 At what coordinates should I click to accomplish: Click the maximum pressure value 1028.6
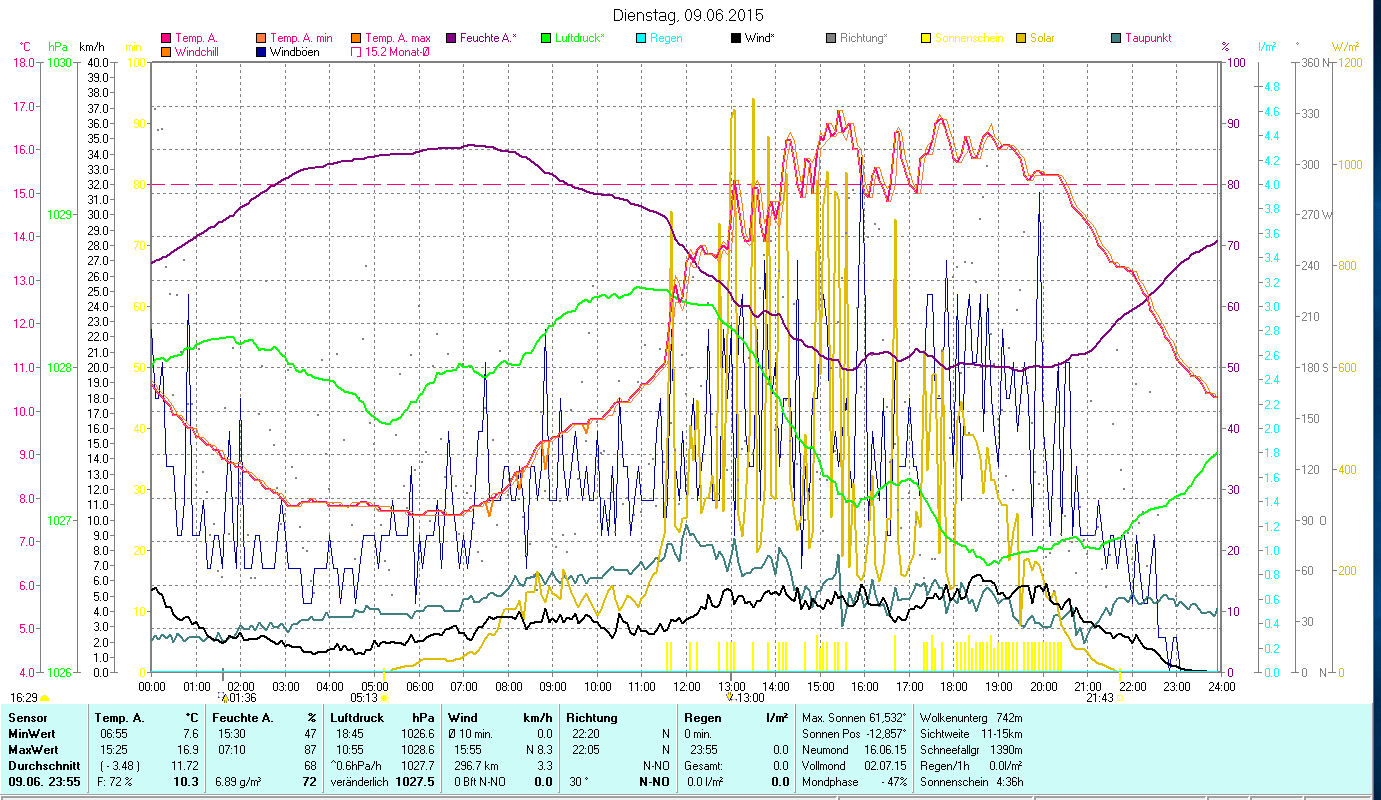pos(416,750)
